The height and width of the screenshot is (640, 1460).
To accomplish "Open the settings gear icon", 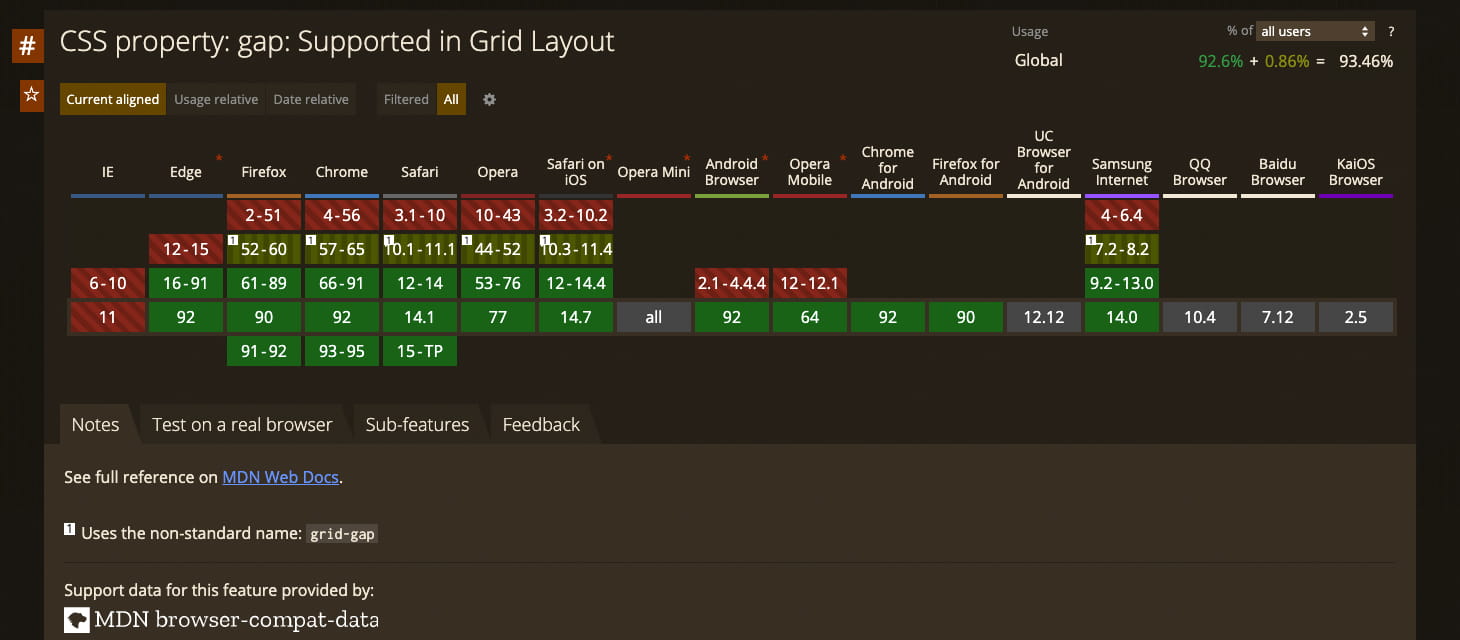I will coord(489,99).
